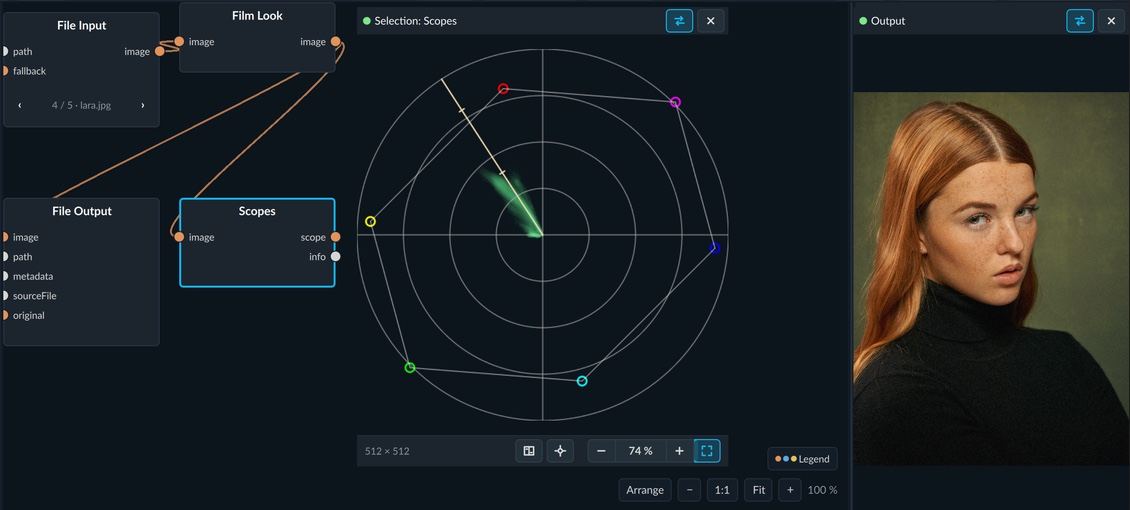
Task: Close the Output viewer panel
Action: 1111,21
